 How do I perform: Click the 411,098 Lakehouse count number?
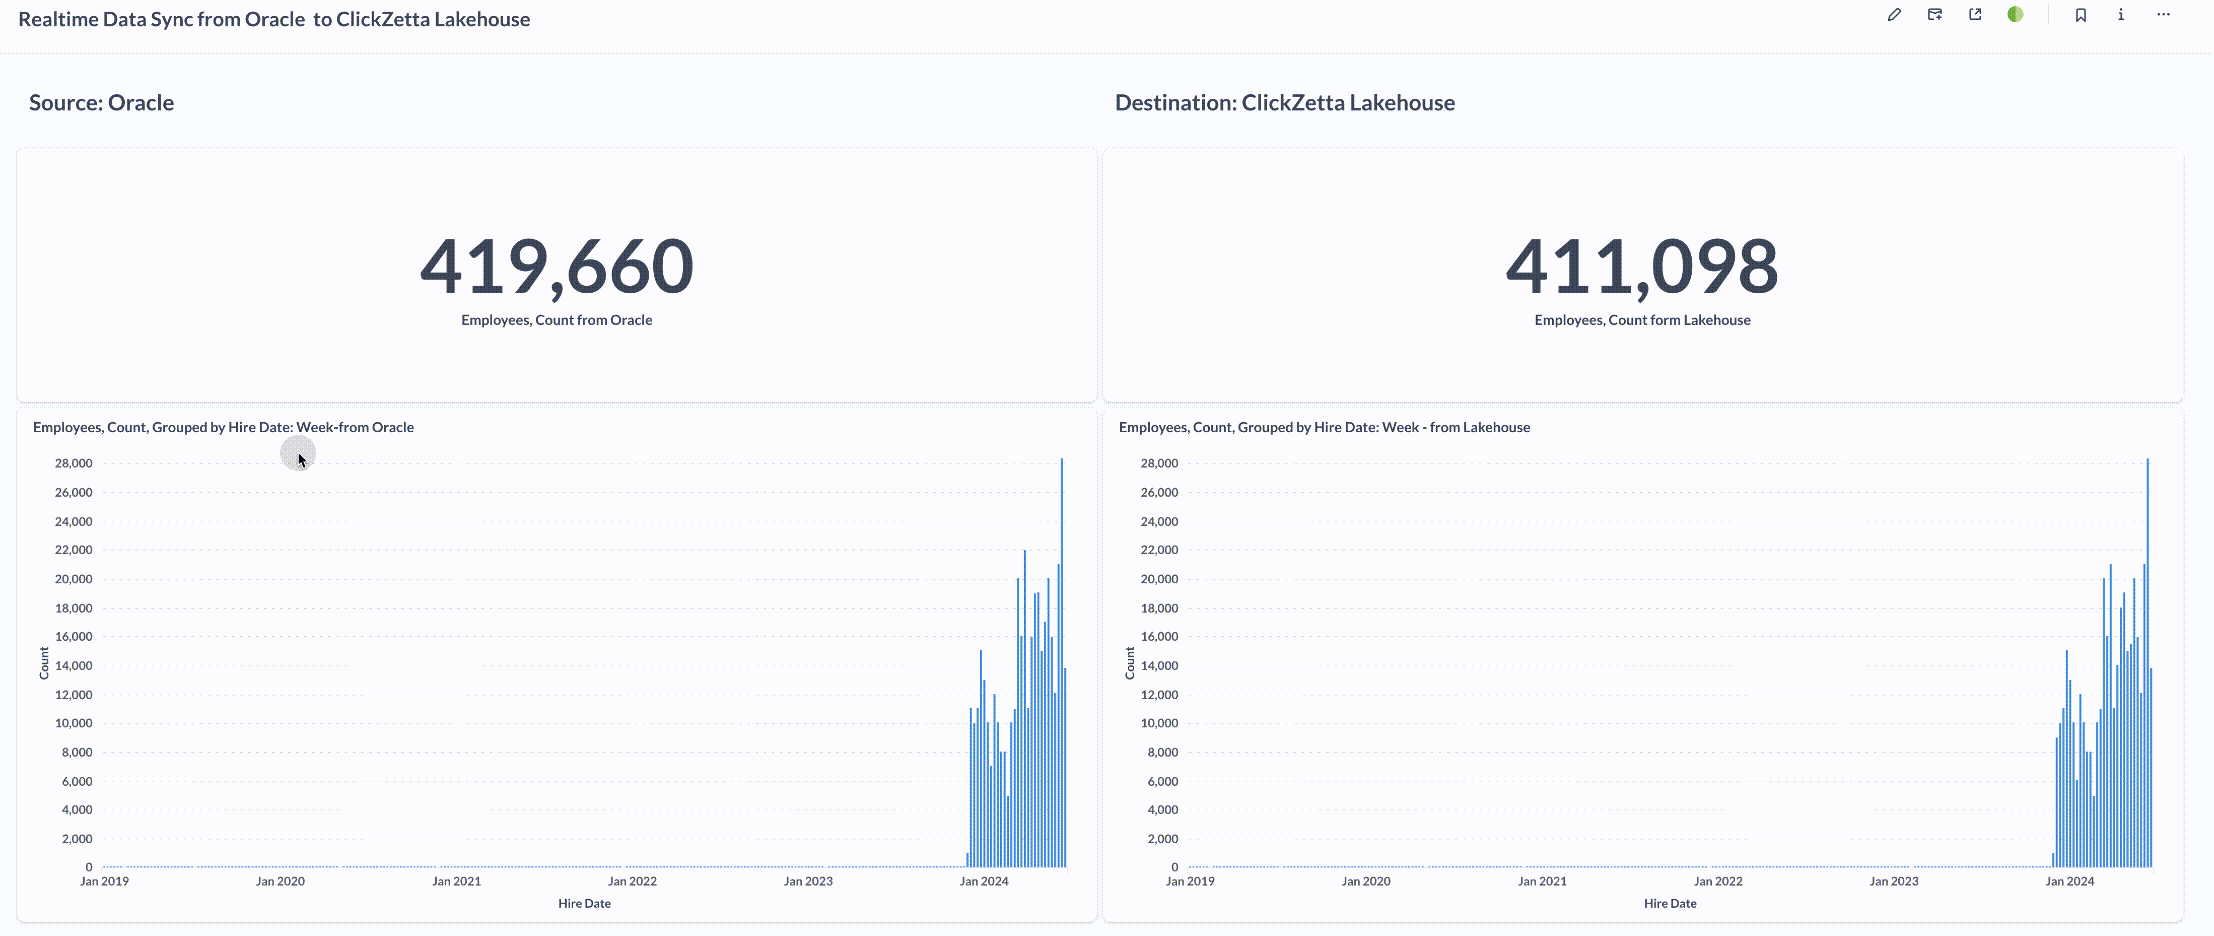[1642, 267]
